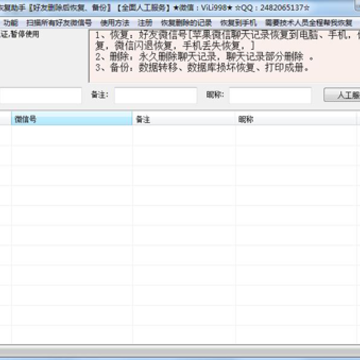Image resolution: width=360 pixels, height=360 pixels.
Task: Sort the list by 备注 column header
Action: 184,119
